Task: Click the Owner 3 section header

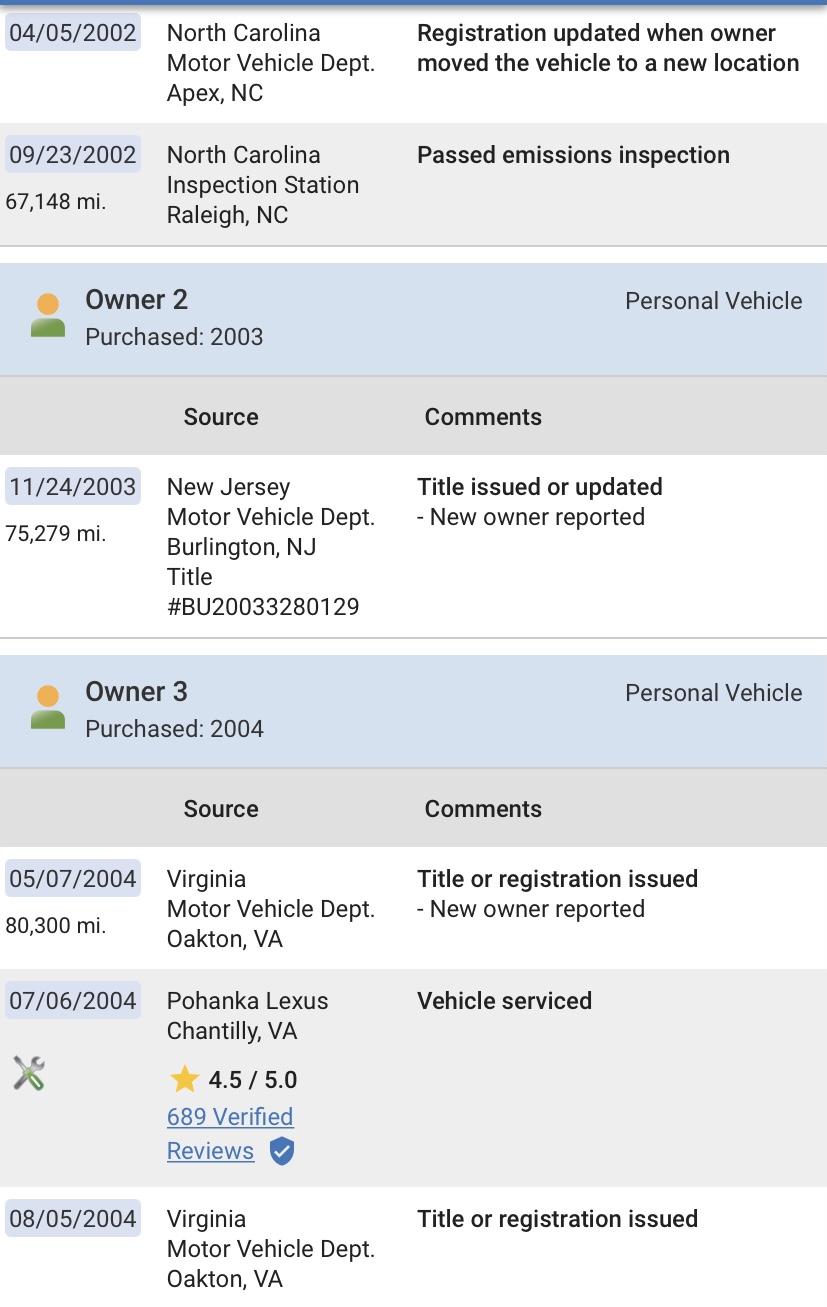Action: [x=413, y=711]
